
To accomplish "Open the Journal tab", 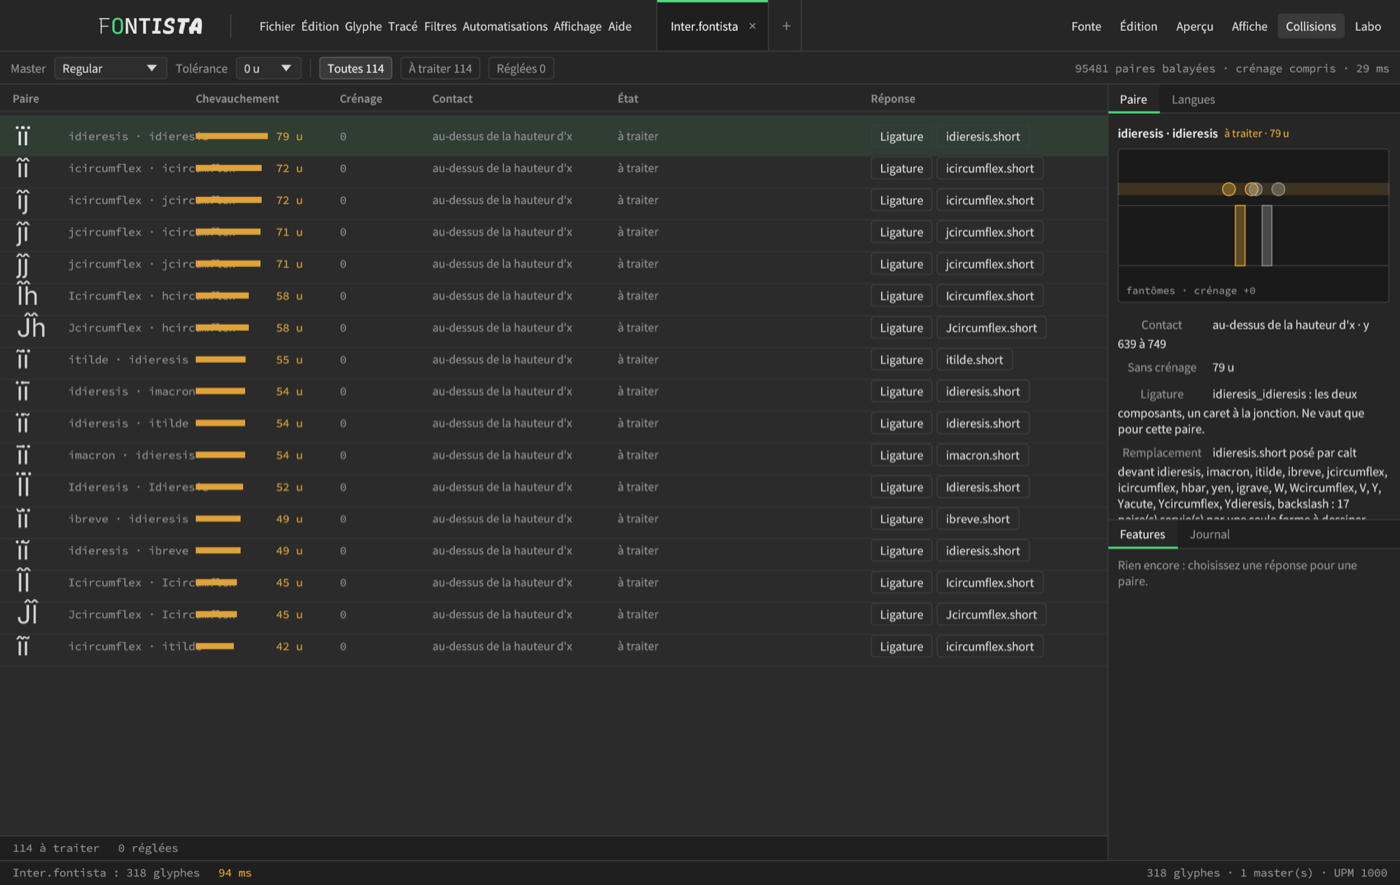I will click(1209, 534).
